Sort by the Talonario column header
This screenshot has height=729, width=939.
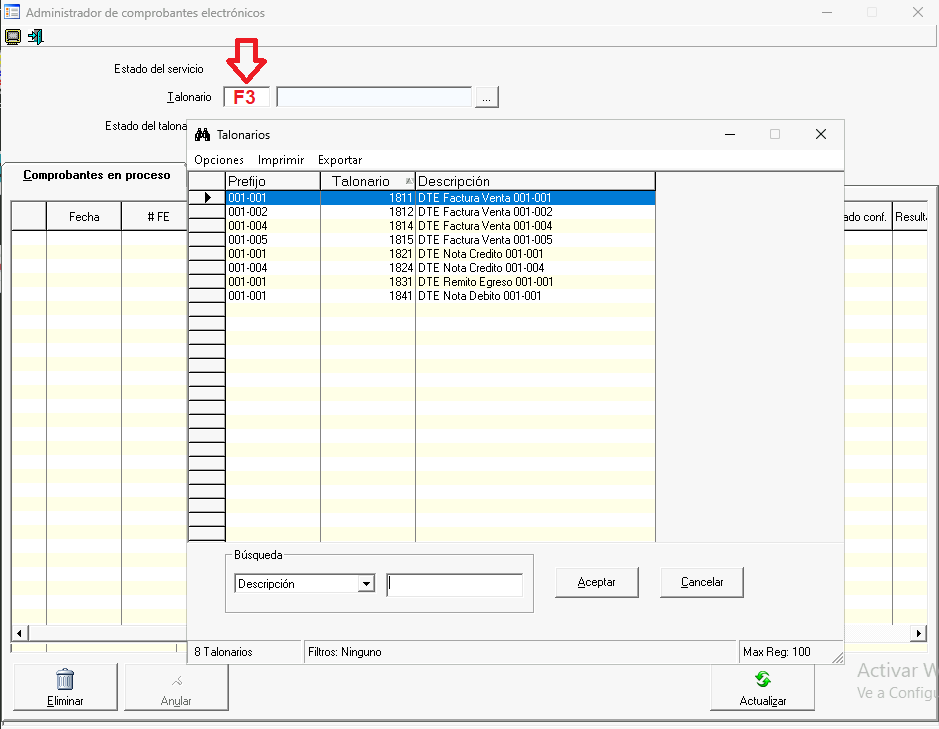(367, 181)
